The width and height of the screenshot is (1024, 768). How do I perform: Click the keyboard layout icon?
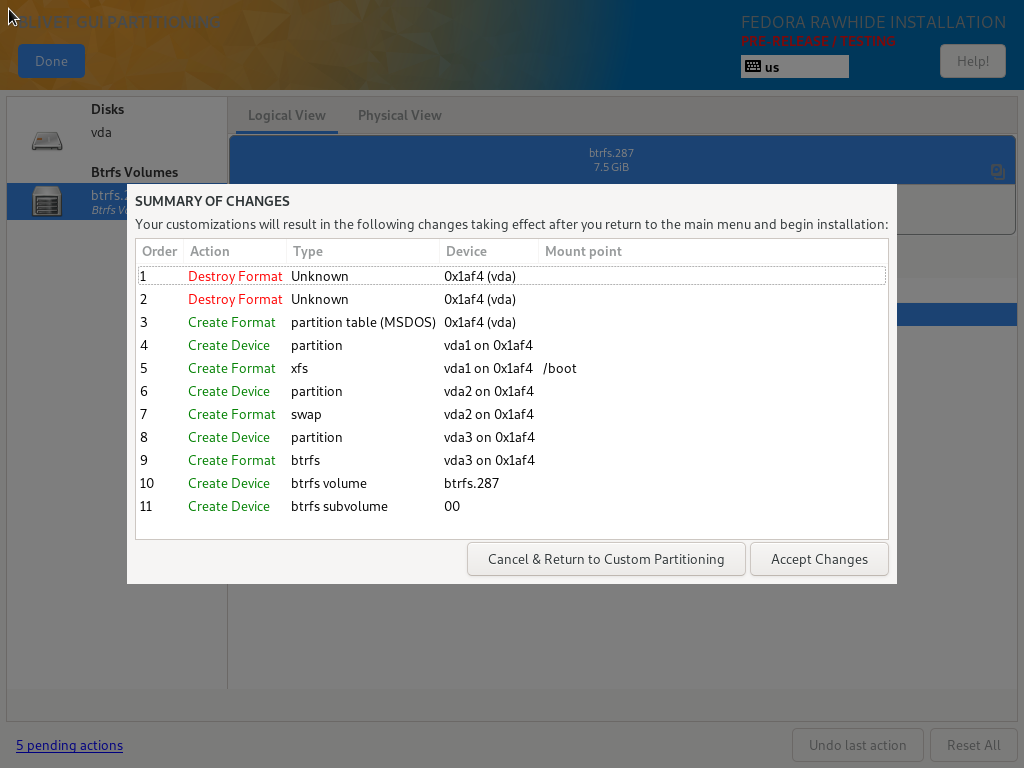click(753, 67)
